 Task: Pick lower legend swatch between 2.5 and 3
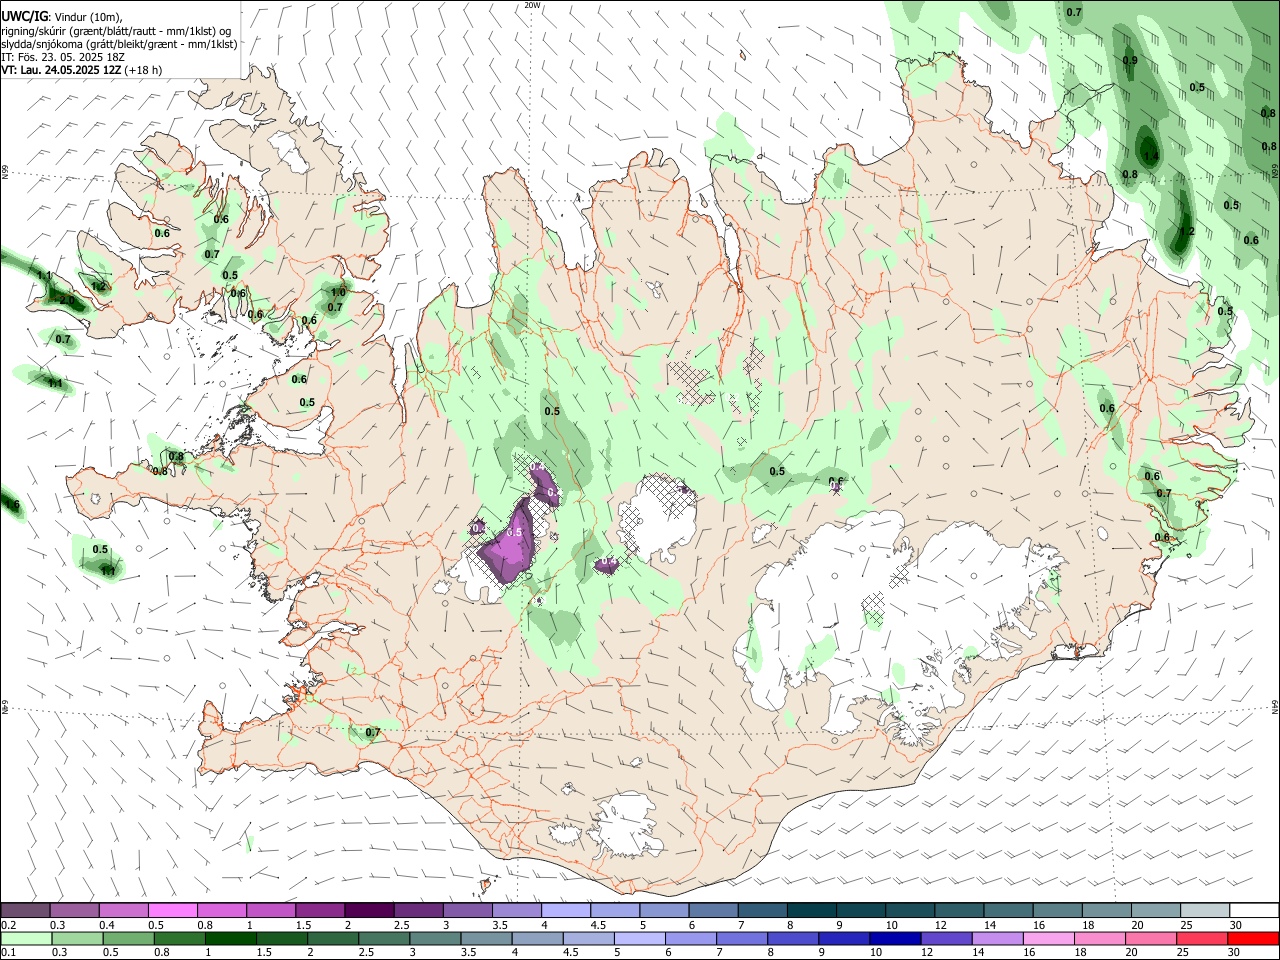(x=383, y=938)
